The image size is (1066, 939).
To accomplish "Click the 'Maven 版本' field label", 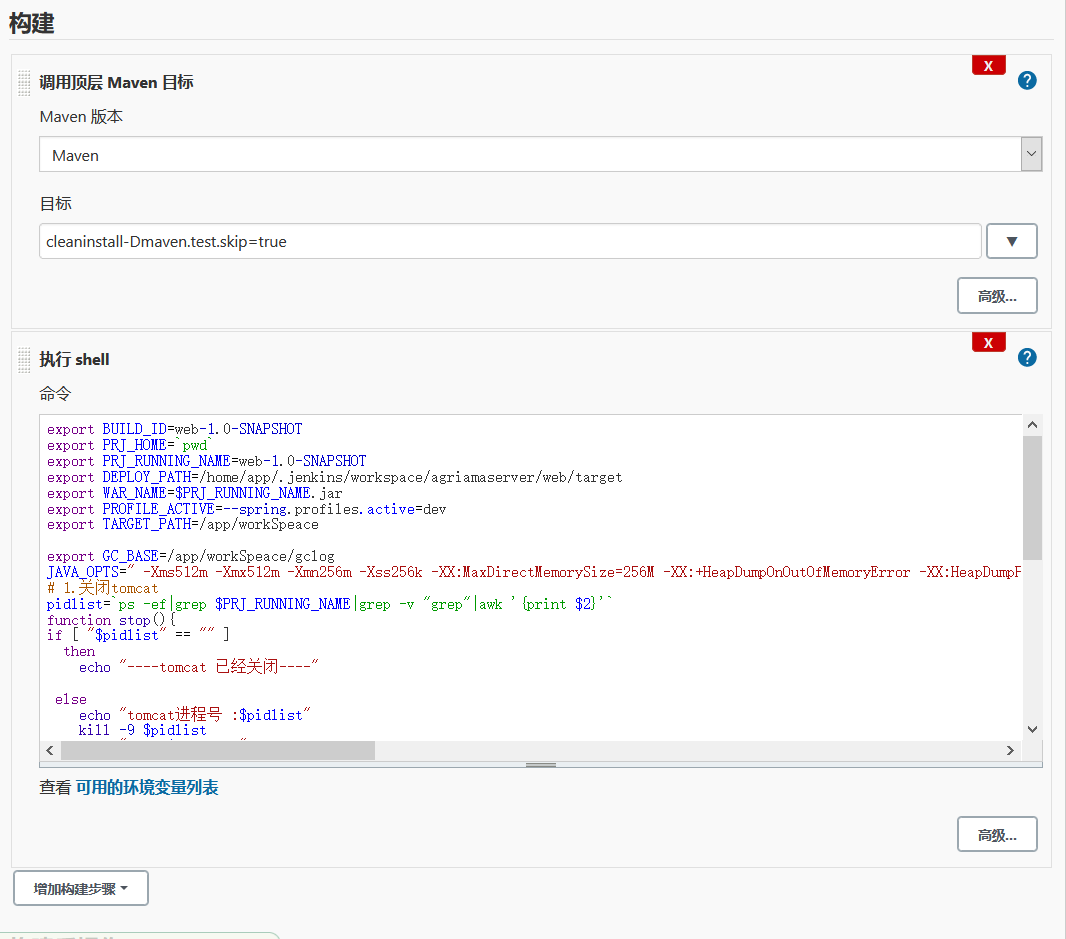I will pos(81,116).
